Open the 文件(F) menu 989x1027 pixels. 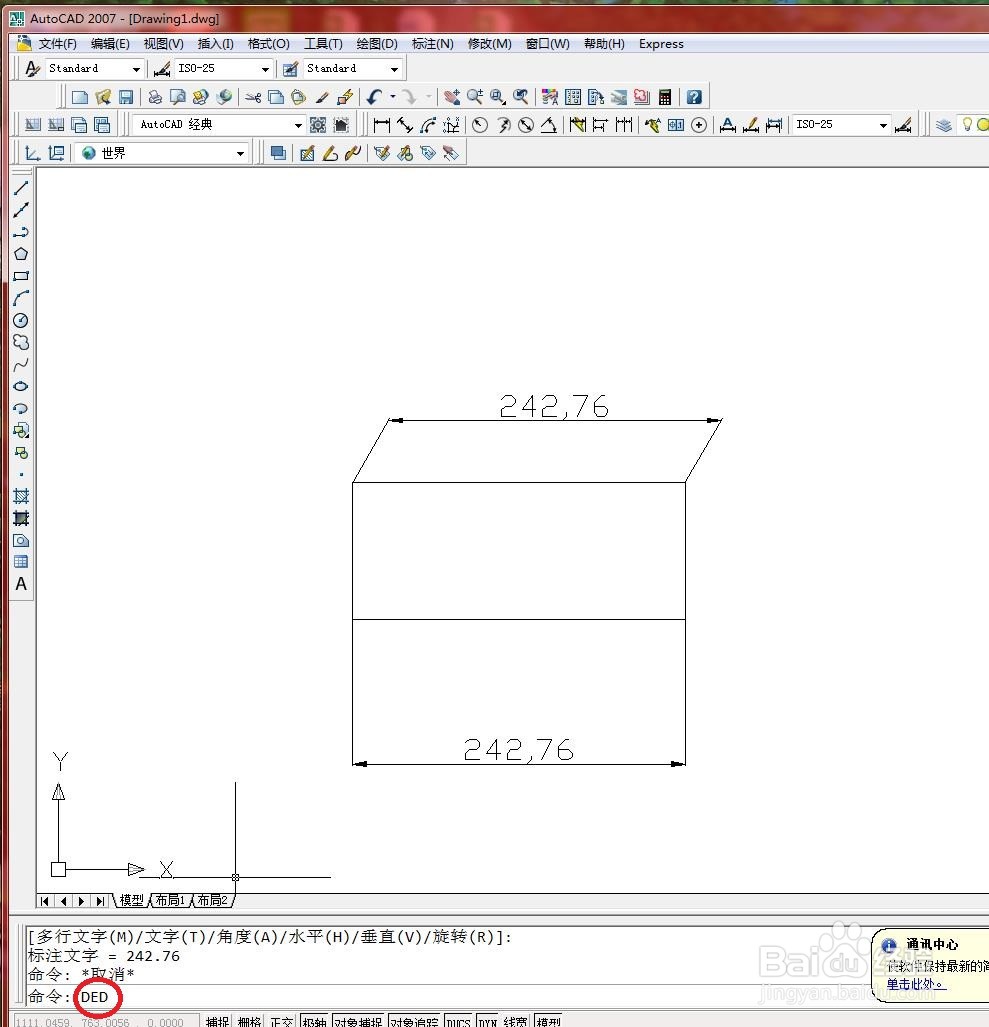58,44
